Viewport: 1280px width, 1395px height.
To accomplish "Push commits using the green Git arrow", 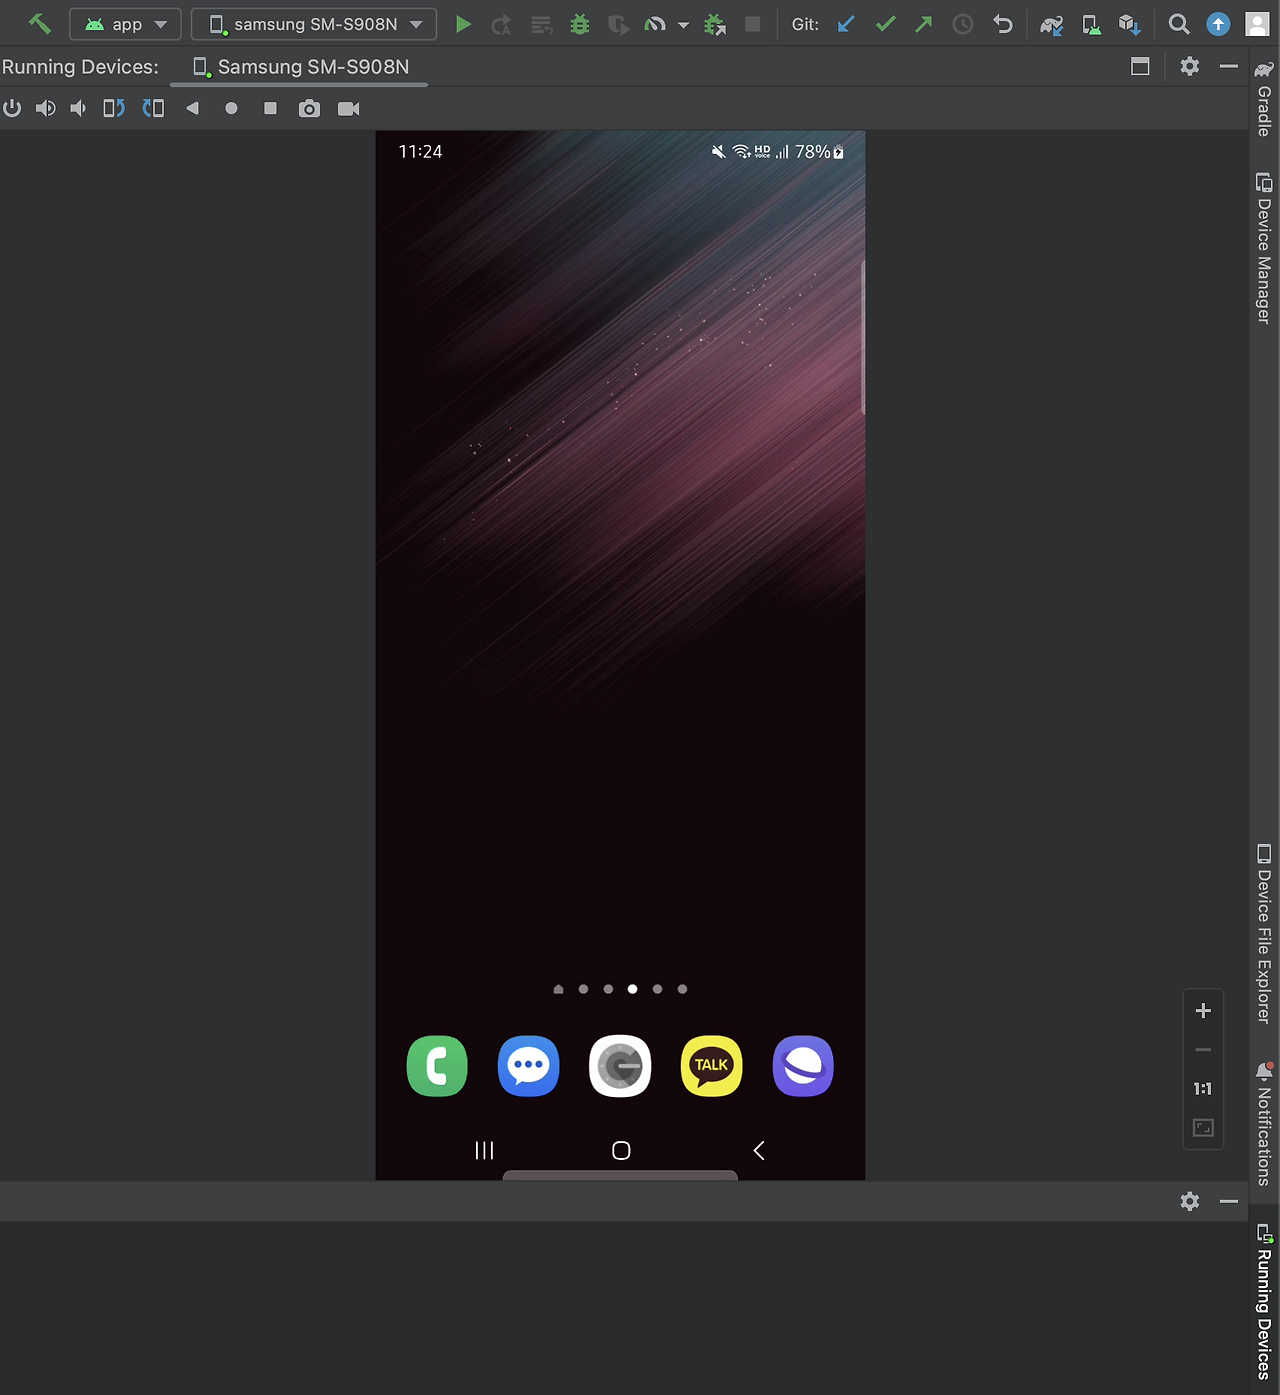I will click(x=922, y=24).
